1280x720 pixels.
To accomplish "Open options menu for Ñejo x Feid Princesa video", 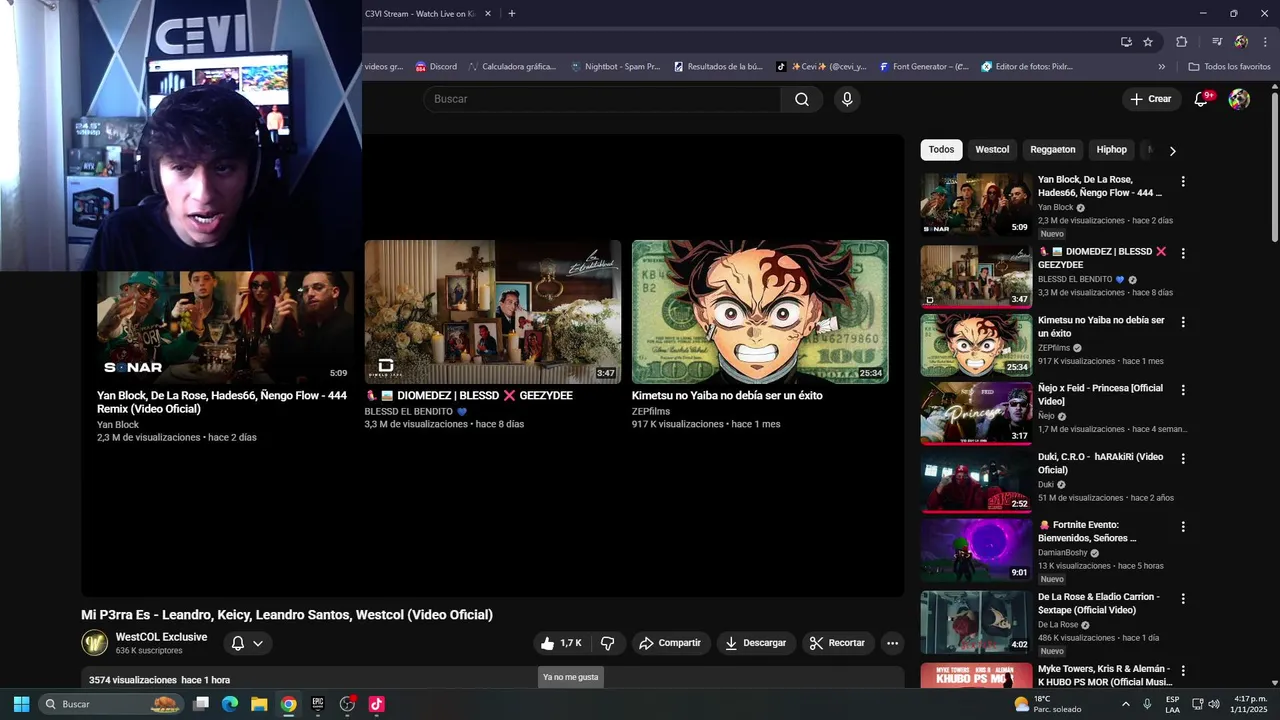I will pos(1183,390).
